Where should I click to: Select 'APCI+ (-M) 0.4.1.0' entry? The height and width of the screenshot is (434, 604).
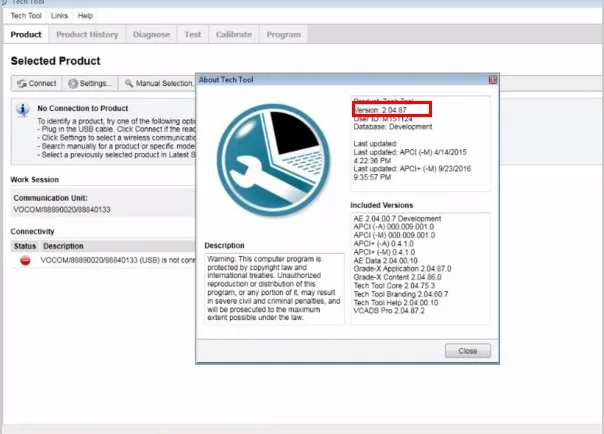384,252
